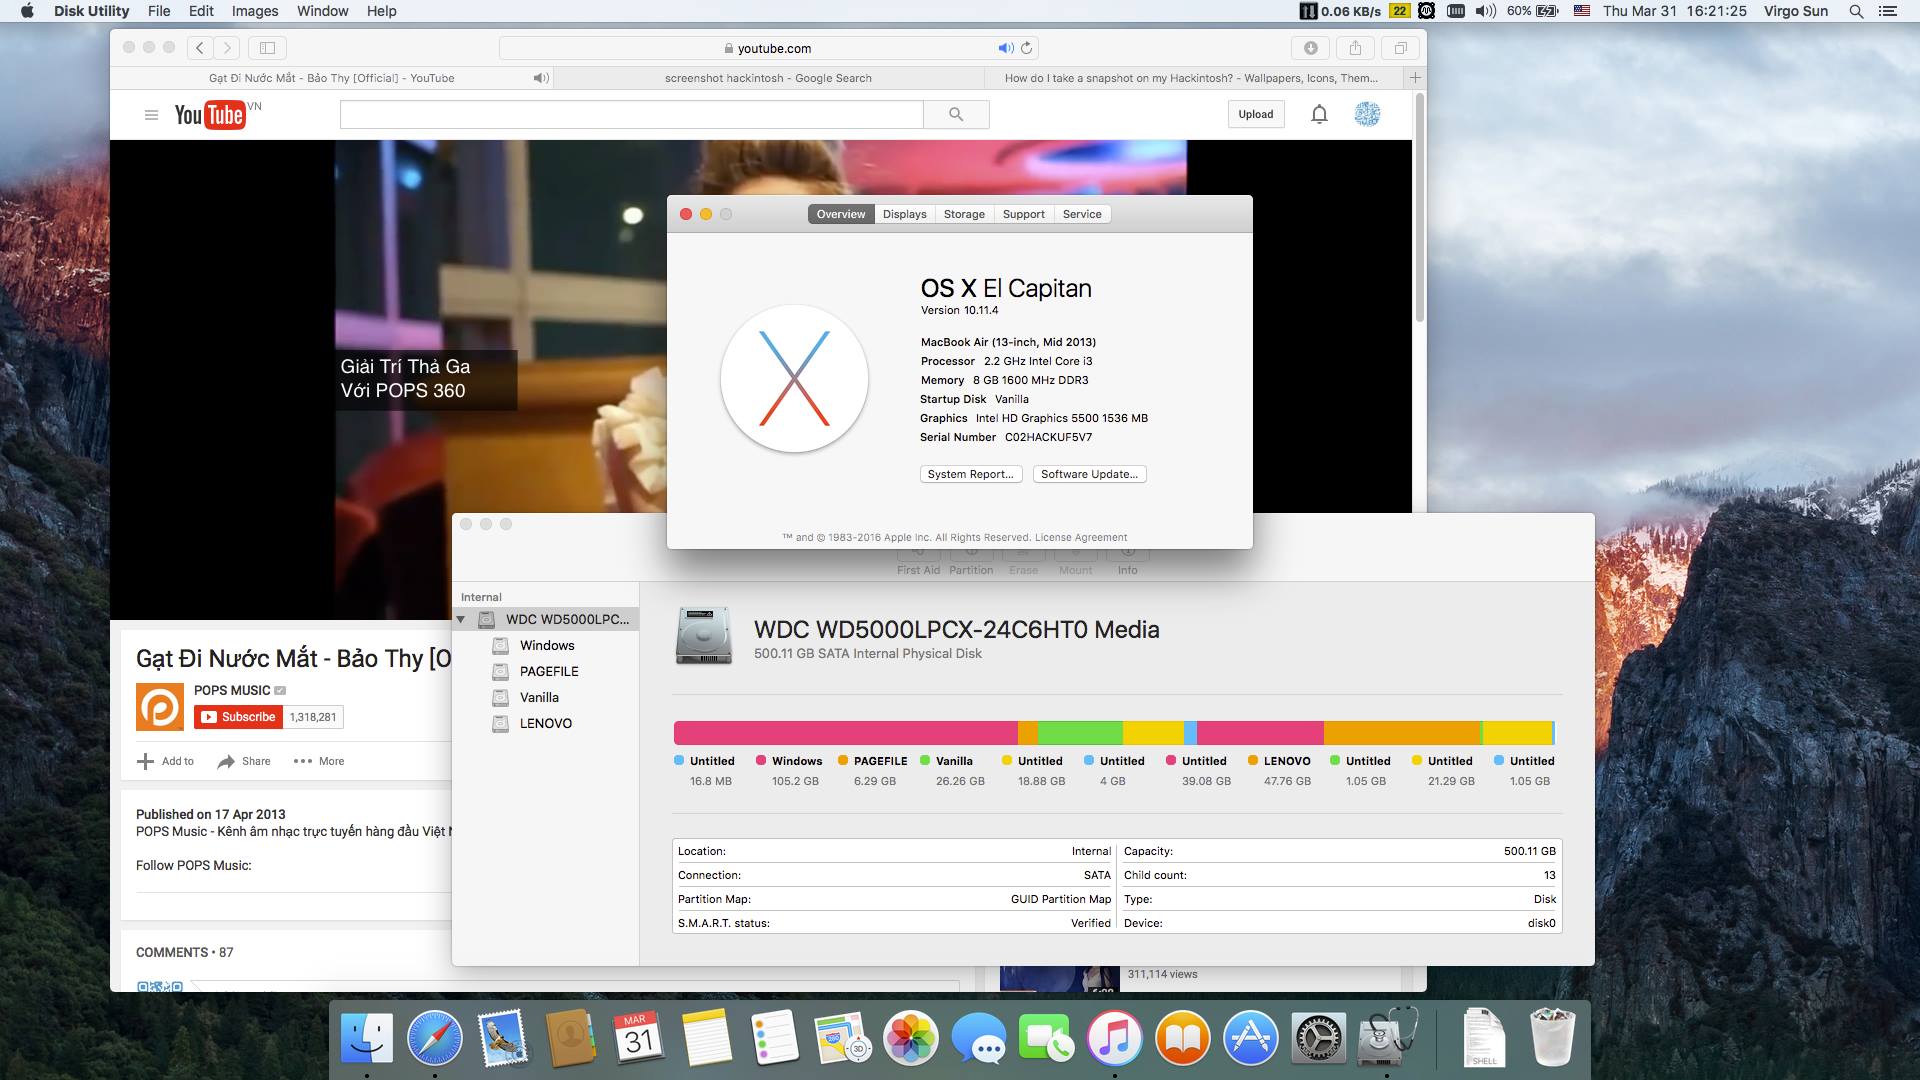
Task: Select the Vanilla volume in sidebar
Action: (x=539, y=698)
